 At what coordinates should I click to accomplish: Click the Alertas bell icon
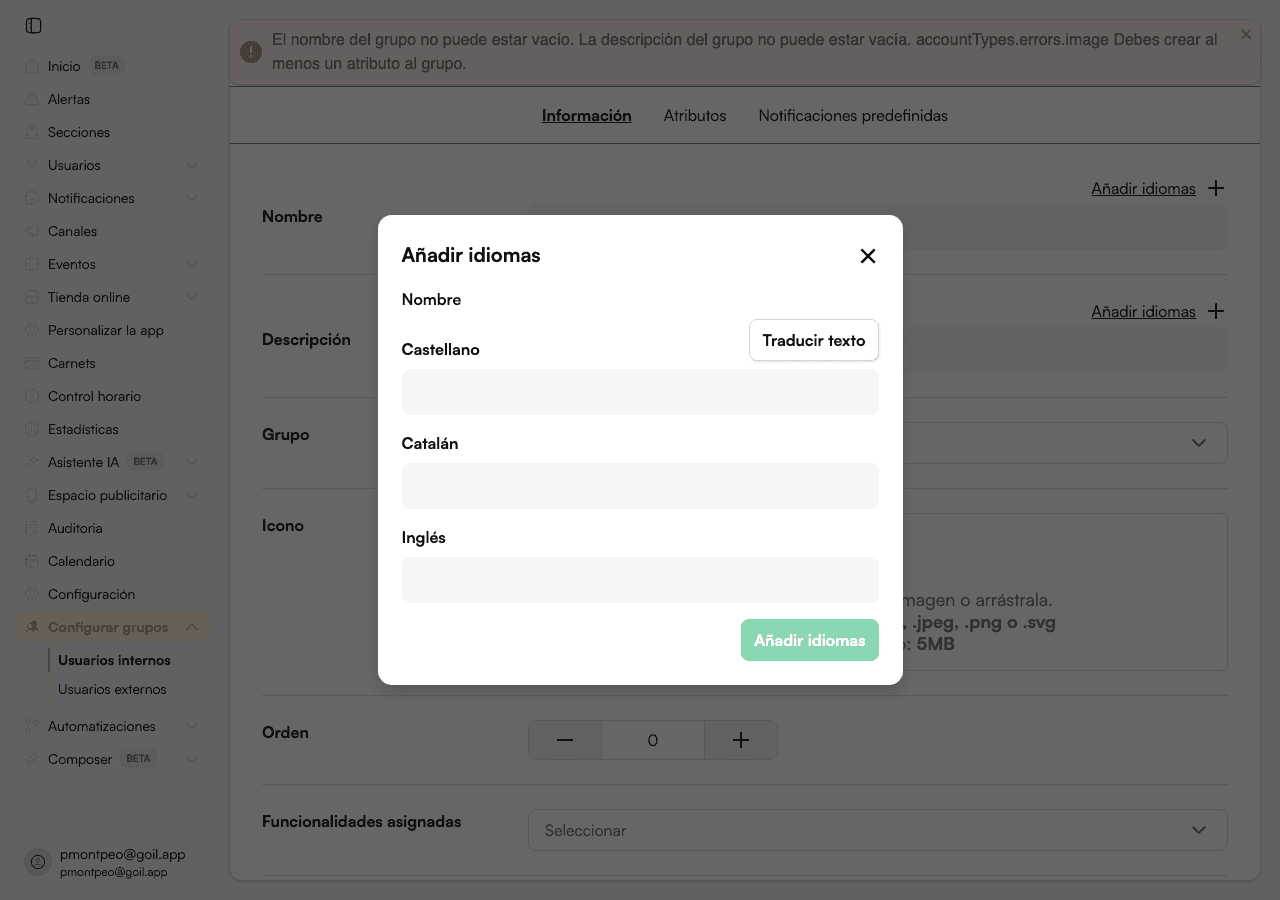[32, 99]
